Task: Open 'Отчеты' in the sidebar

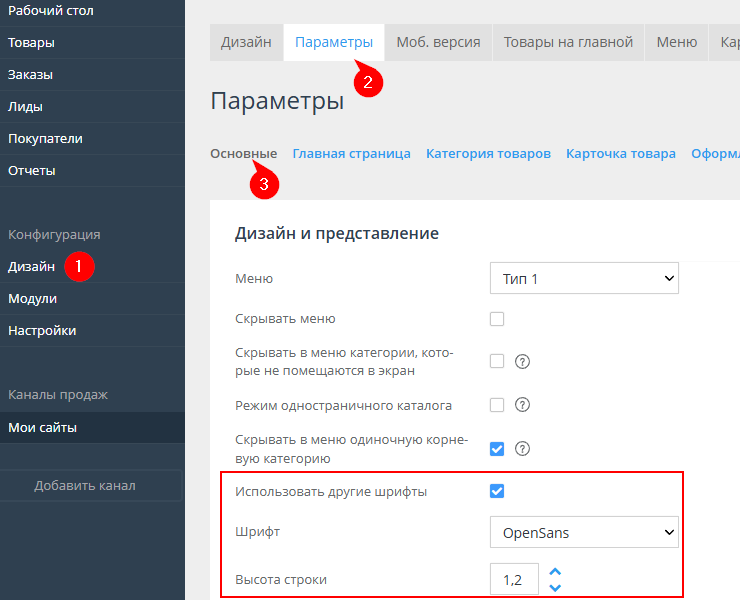Action: click(x=92, y=171)
